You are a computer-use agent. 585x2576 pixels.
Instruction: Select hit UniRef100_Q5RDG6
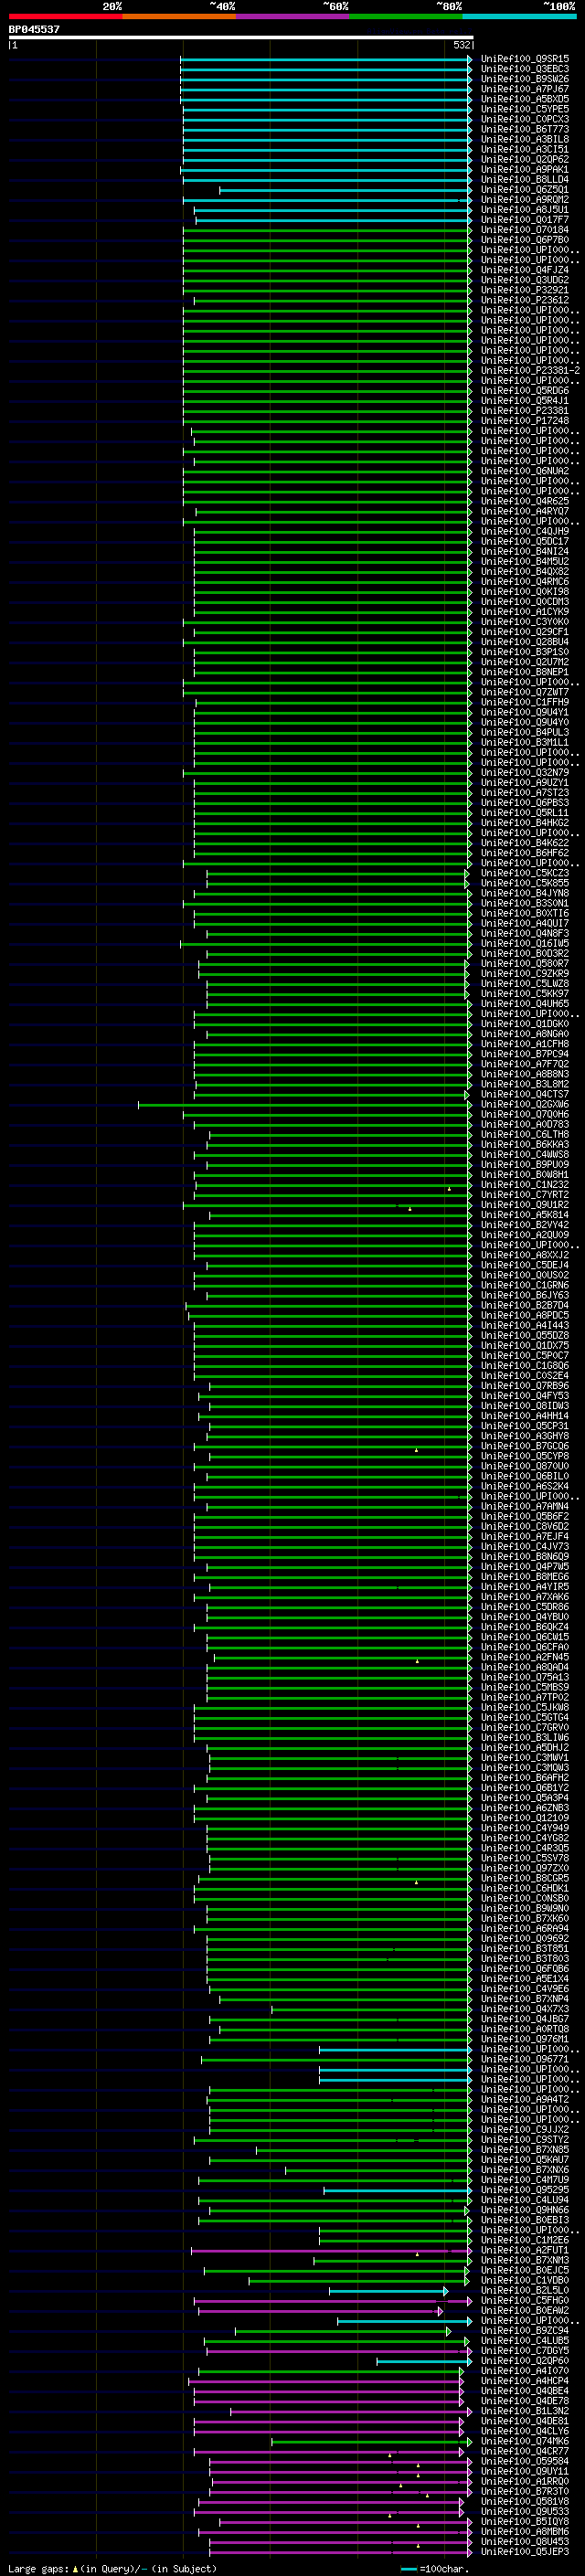[524, 391]
